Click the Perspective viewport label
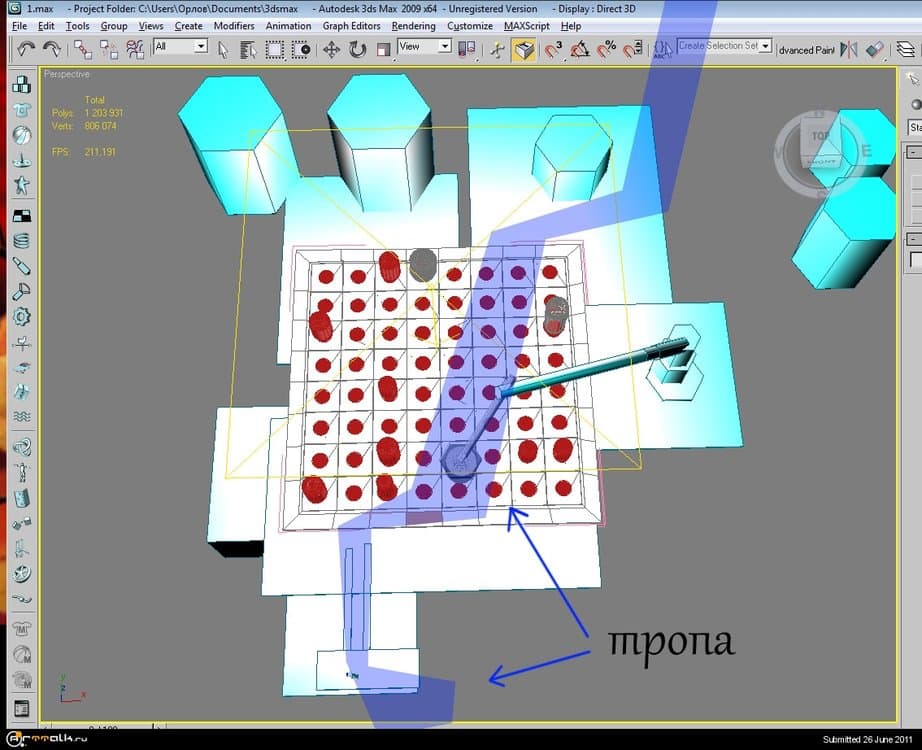The width and height of the screenshot is (922, 750). click(67, 74)
